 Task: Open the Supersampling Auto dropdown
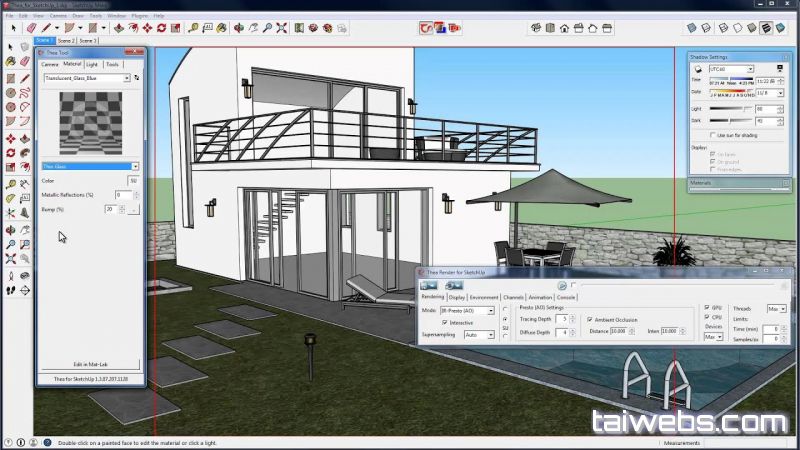point(490,335)
